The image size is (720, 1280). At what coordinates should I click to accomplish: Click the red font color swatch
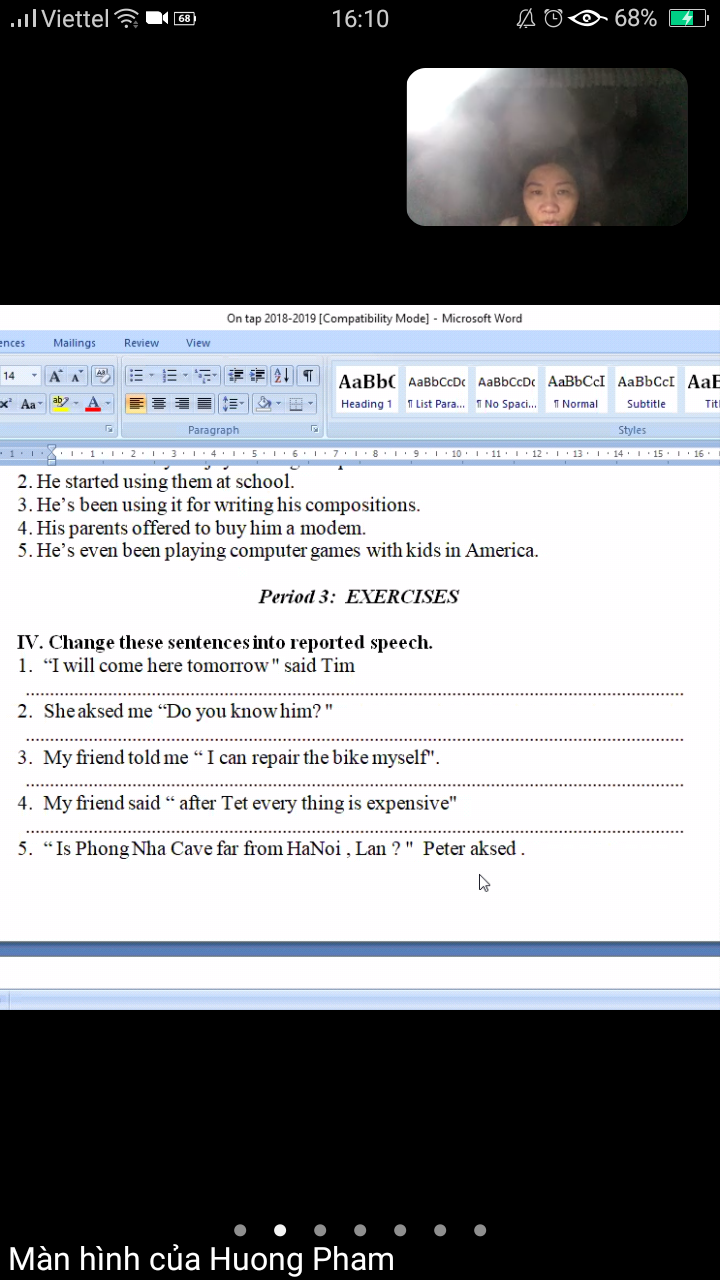pyautogui.click(x=93, y=404)
